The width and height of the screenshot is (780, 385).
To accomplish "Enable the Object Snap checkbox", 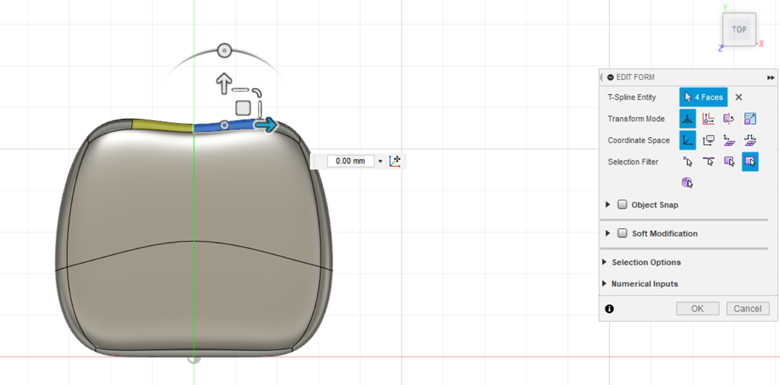I will click(x=622, y=204).
